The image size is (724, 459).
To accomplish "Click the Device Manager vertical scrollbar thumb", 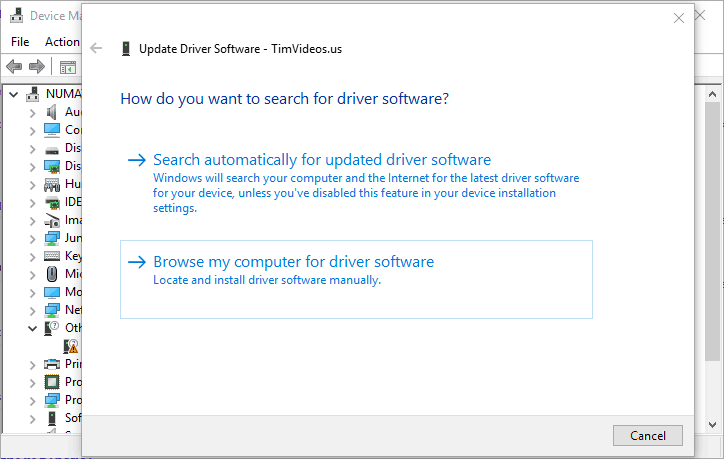I will pos(712,232).
